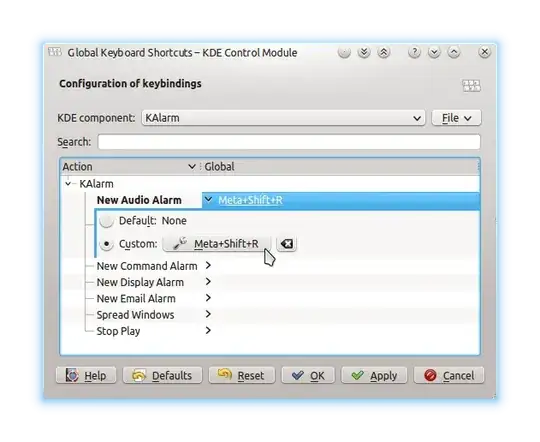The image size is (540, 442).
Task: Click the Defaults button
Action: 163,375
